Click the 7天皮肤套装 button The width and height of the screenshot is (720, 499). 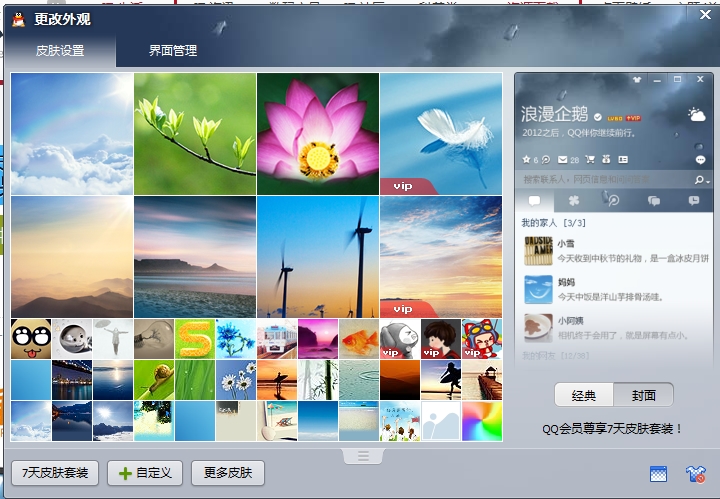point(55,473)
